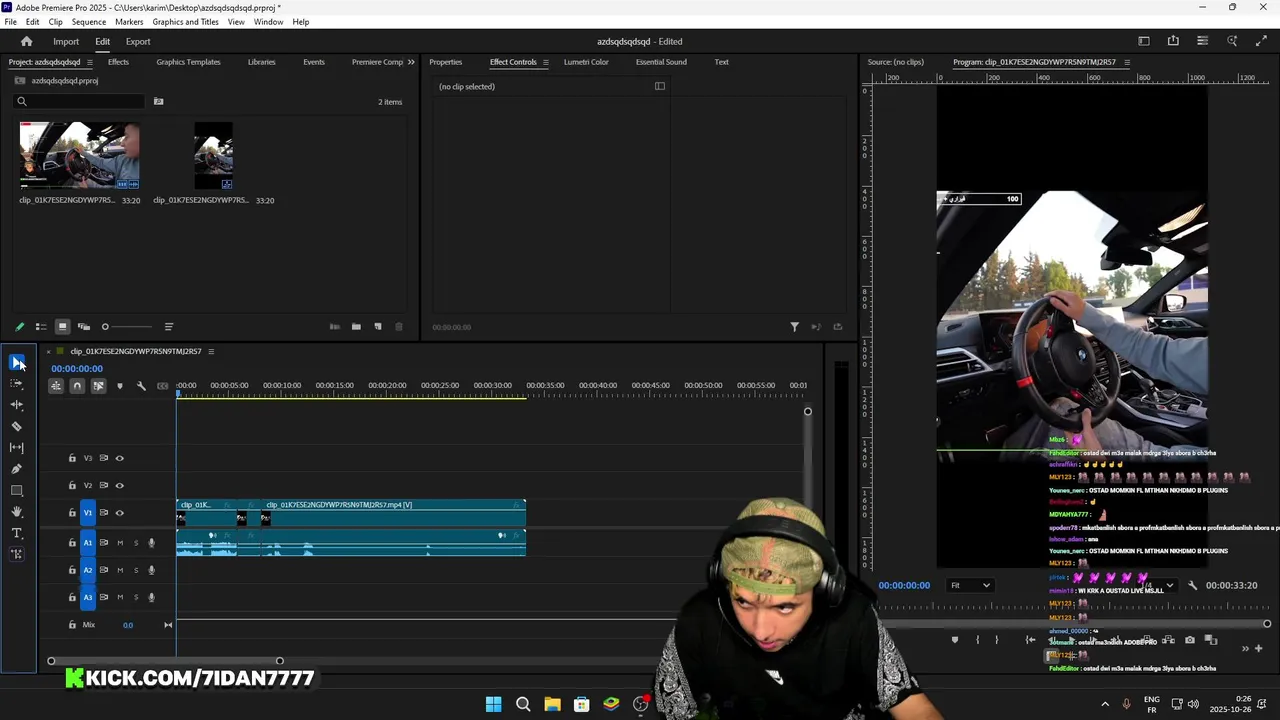
Task: Solo audio track A2
Action: pos(136,570)
